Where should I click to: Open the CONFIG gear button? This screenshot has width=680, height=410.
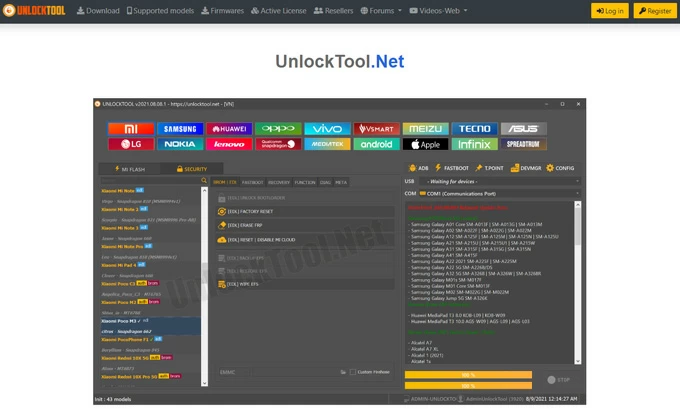click(560, 168)
